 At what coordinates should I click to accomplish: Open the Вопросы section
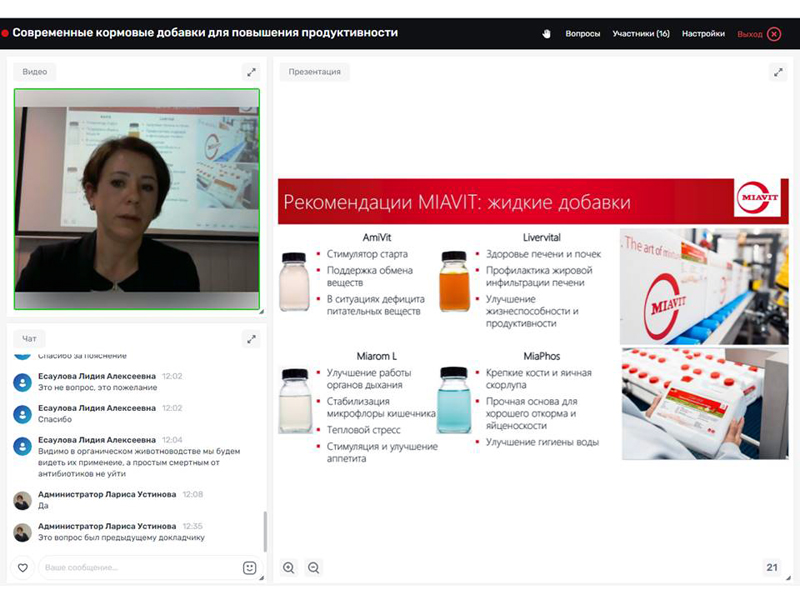point(583,33)
